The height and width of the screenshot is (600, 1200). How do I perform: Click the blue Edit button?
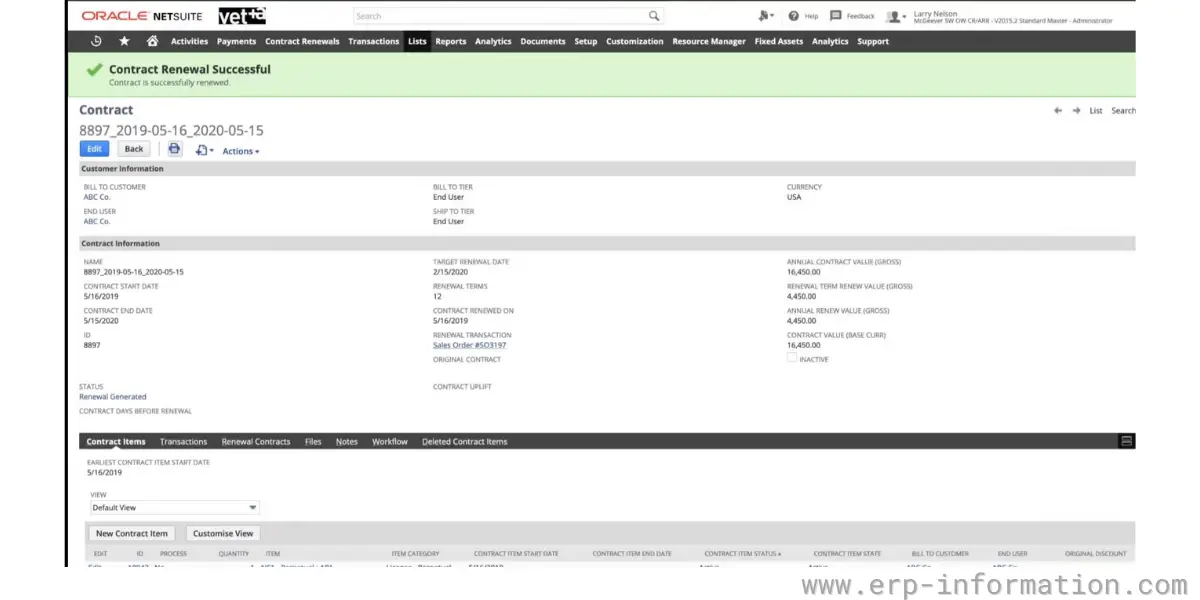tap(94, 149)
